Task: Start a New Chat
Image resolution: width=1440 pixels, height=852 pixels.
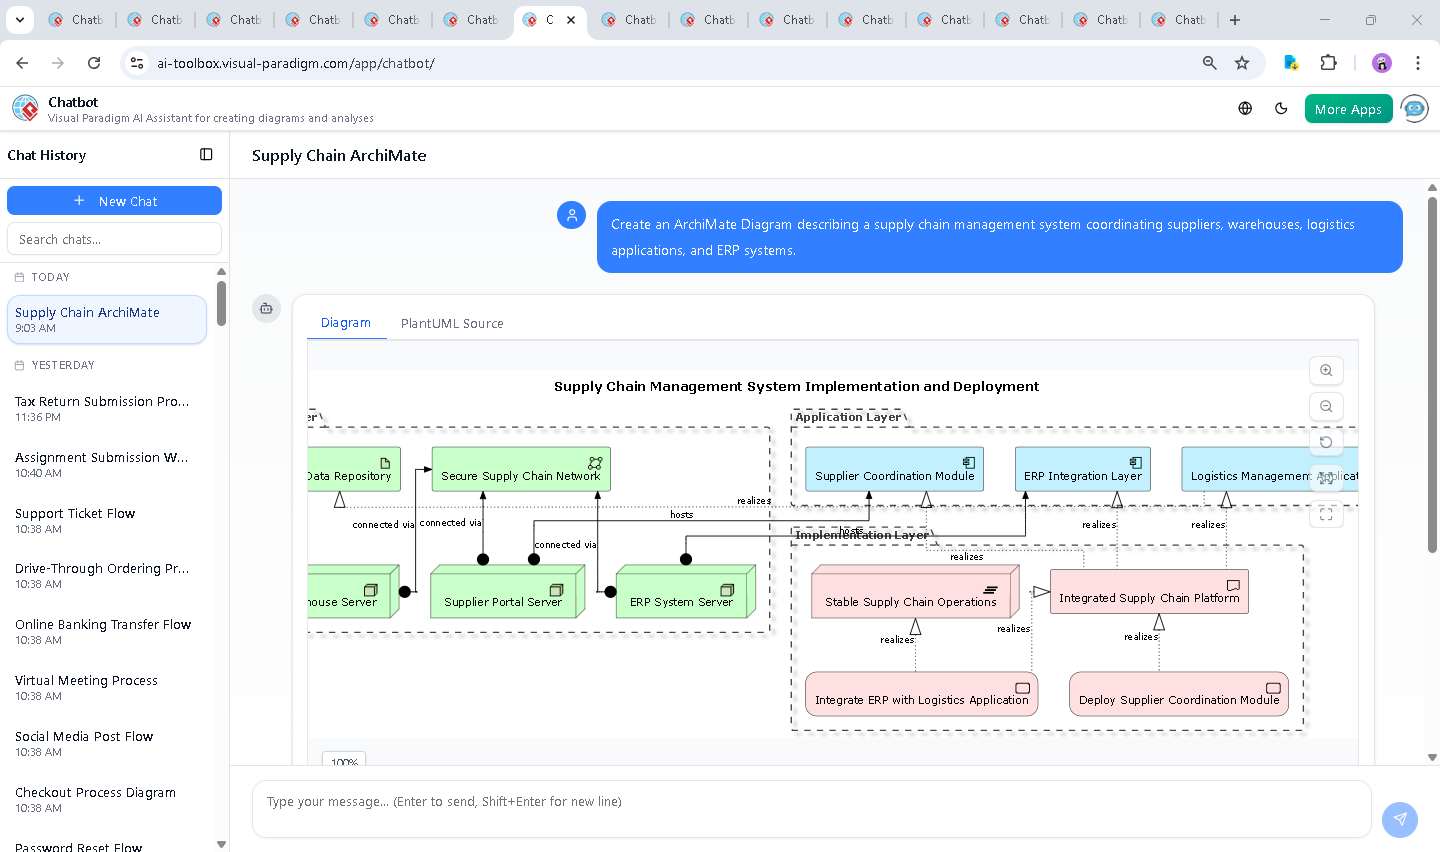Action: [x=114, y=200]
